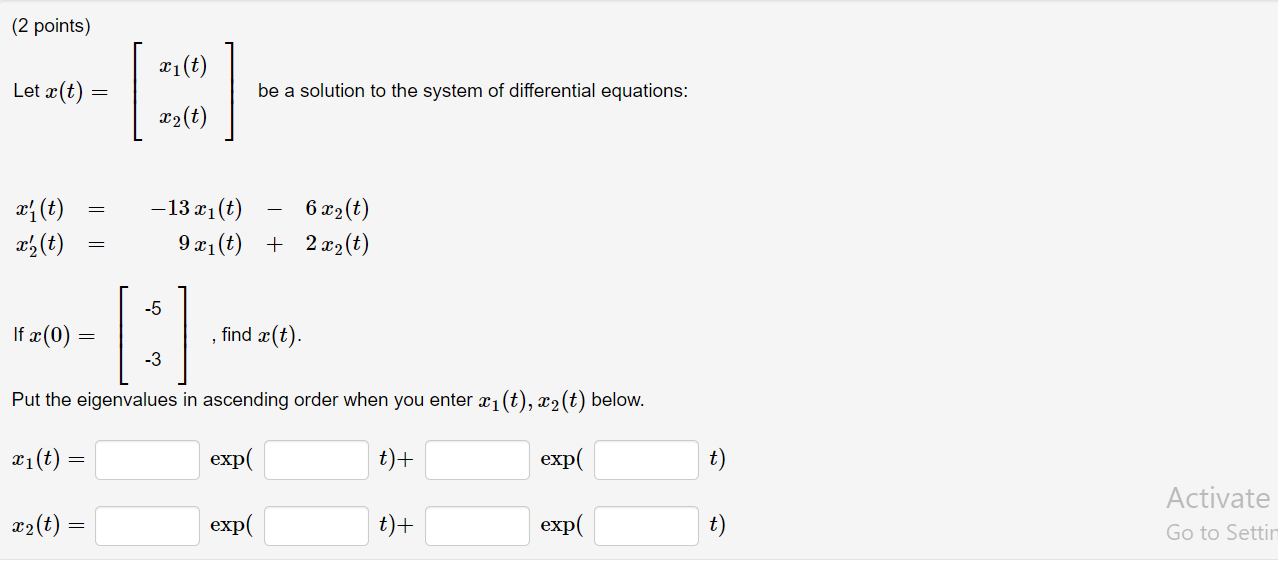
Task: Click the "(2 points)" label
Action: [51, 27]
